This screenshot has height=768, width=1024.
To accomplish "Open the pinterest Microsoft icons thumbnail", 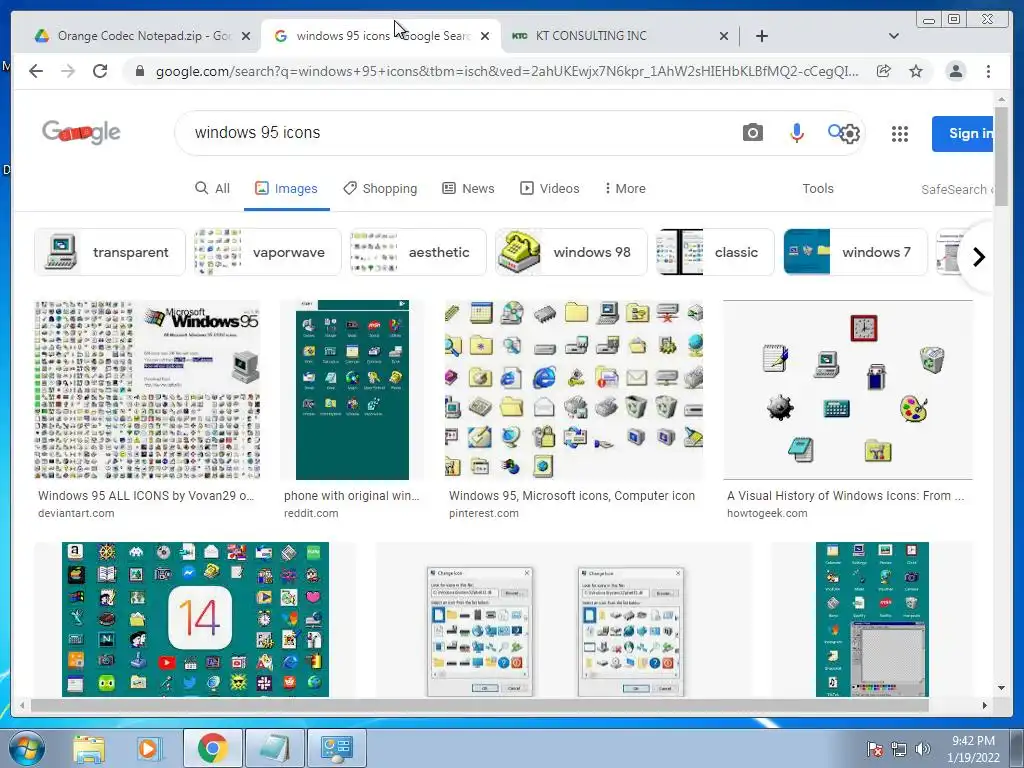I will coord(574,390).
